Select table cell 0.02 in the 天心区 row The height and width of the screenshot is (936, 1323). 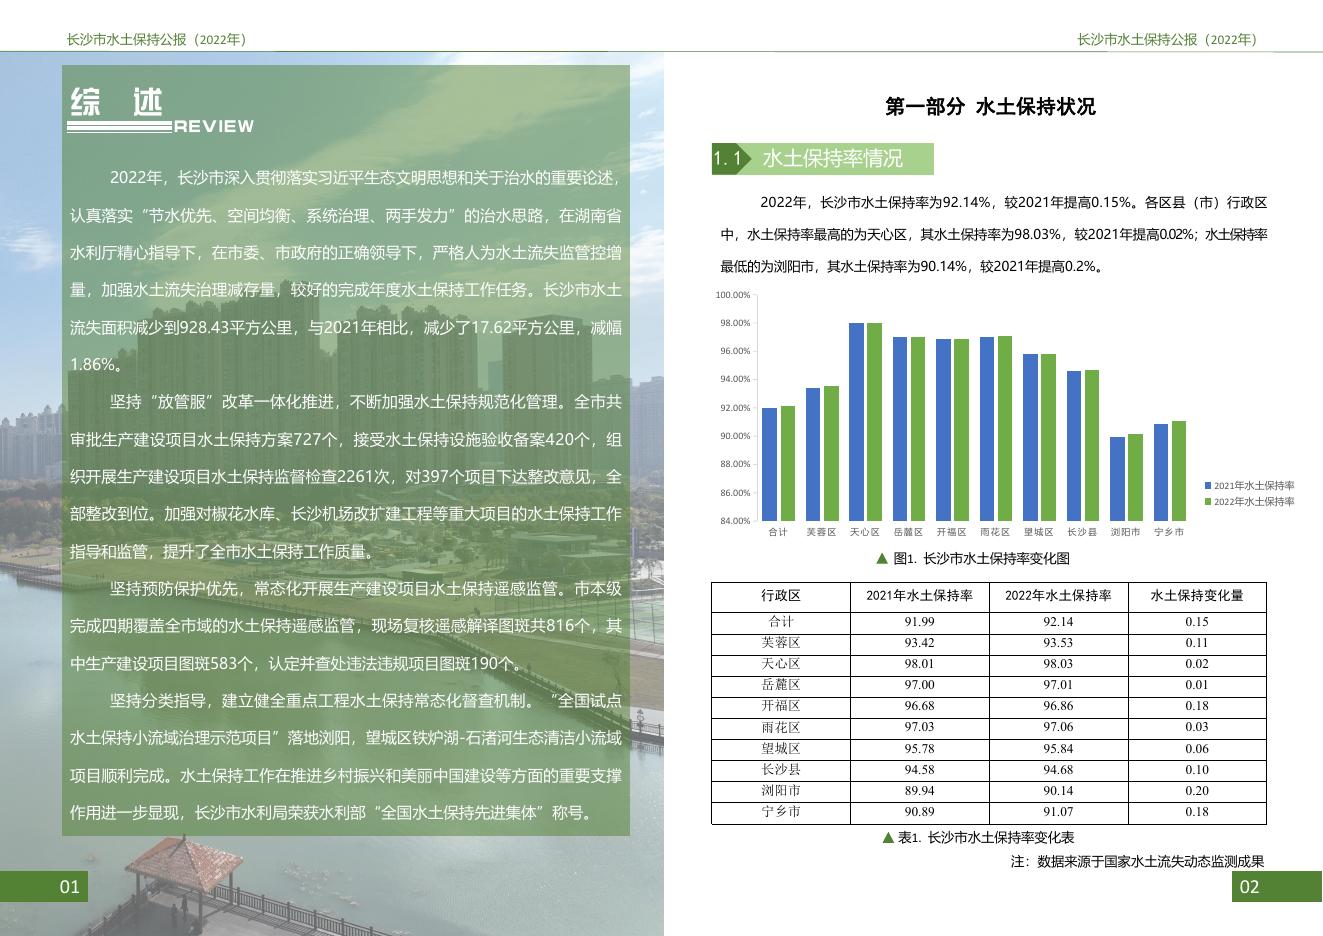click(x=1197, y=664)
